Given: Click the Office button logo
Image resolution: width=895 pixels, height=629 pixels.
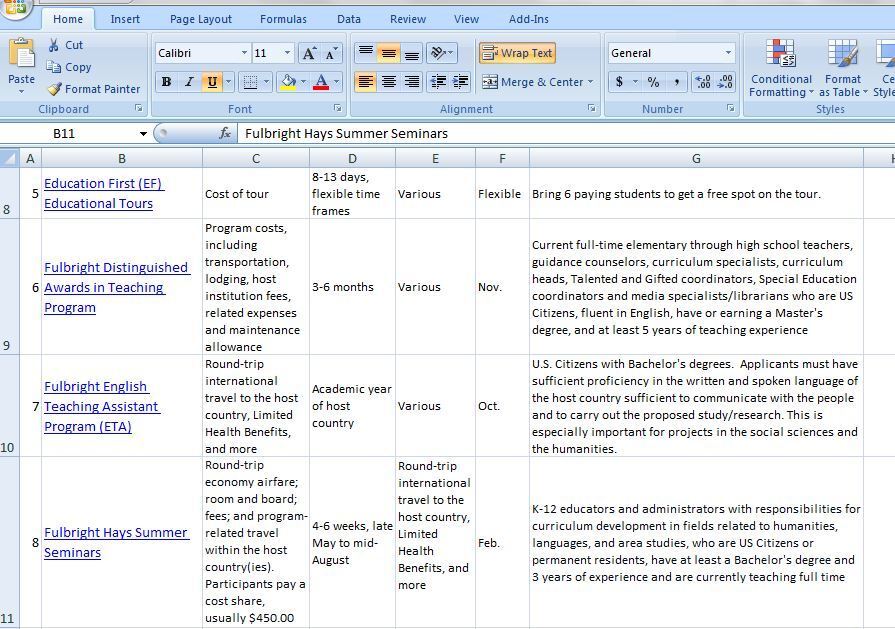Looking at the screenshot, I should (x=14, y=8).
